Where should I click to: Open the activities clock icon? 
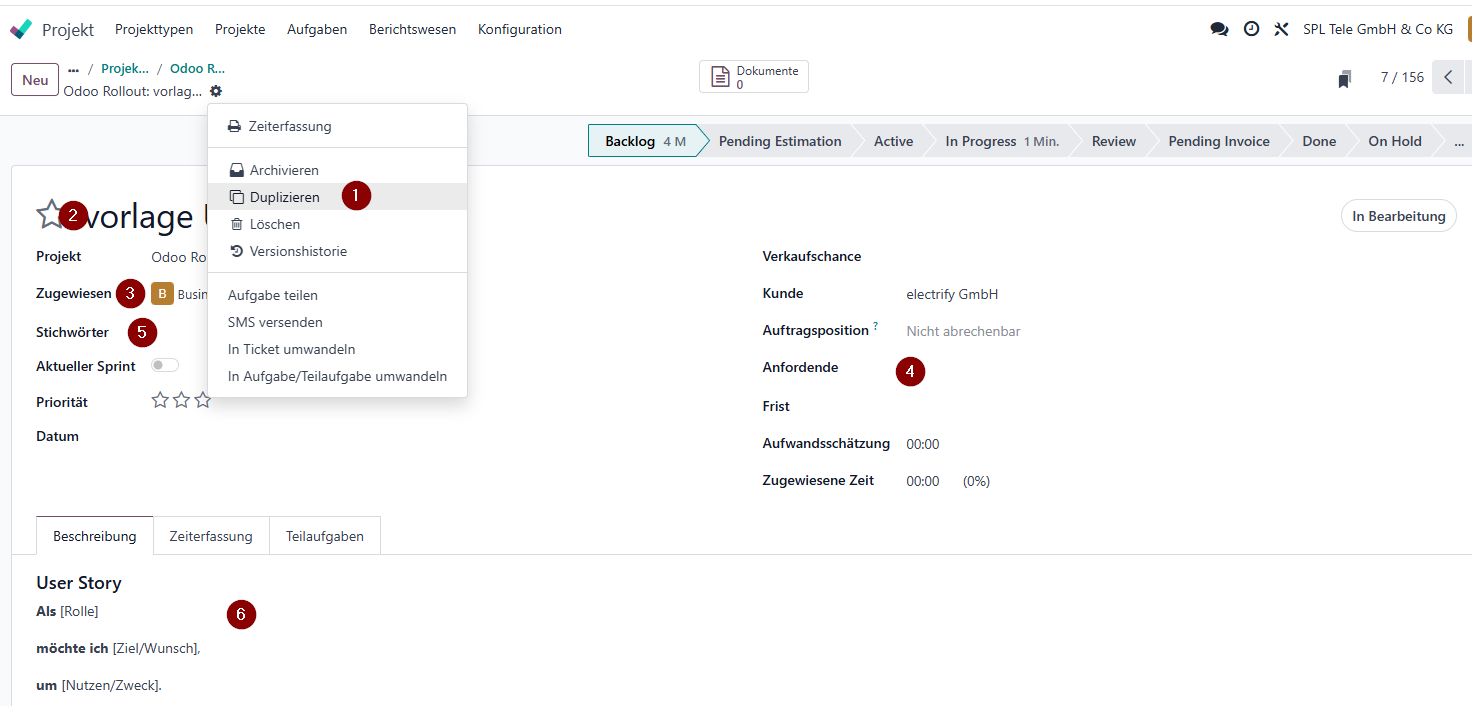tap(1251, 29)
